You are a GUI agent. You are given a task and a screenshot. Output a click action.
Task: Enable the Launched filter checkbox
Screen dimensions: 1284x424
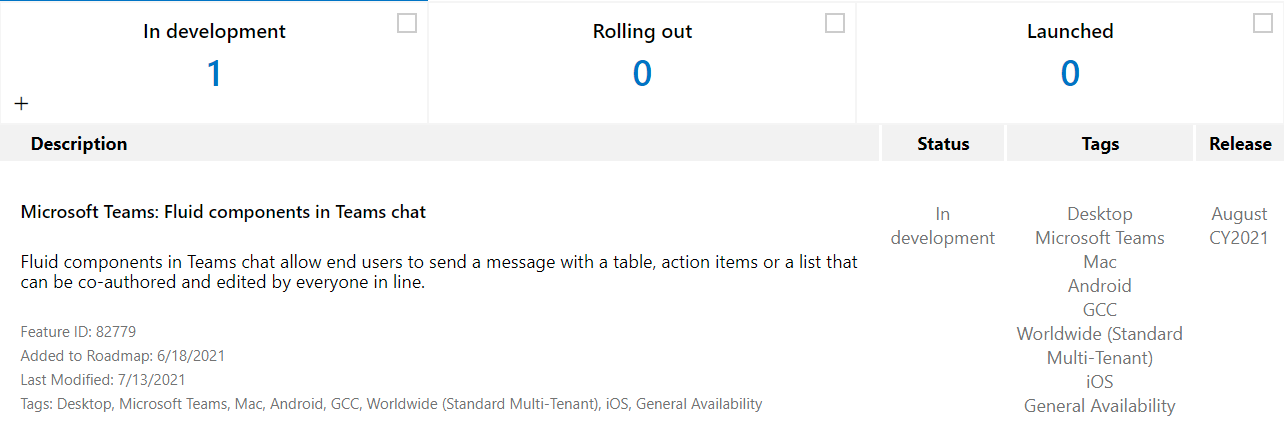tap(1263, 24)
